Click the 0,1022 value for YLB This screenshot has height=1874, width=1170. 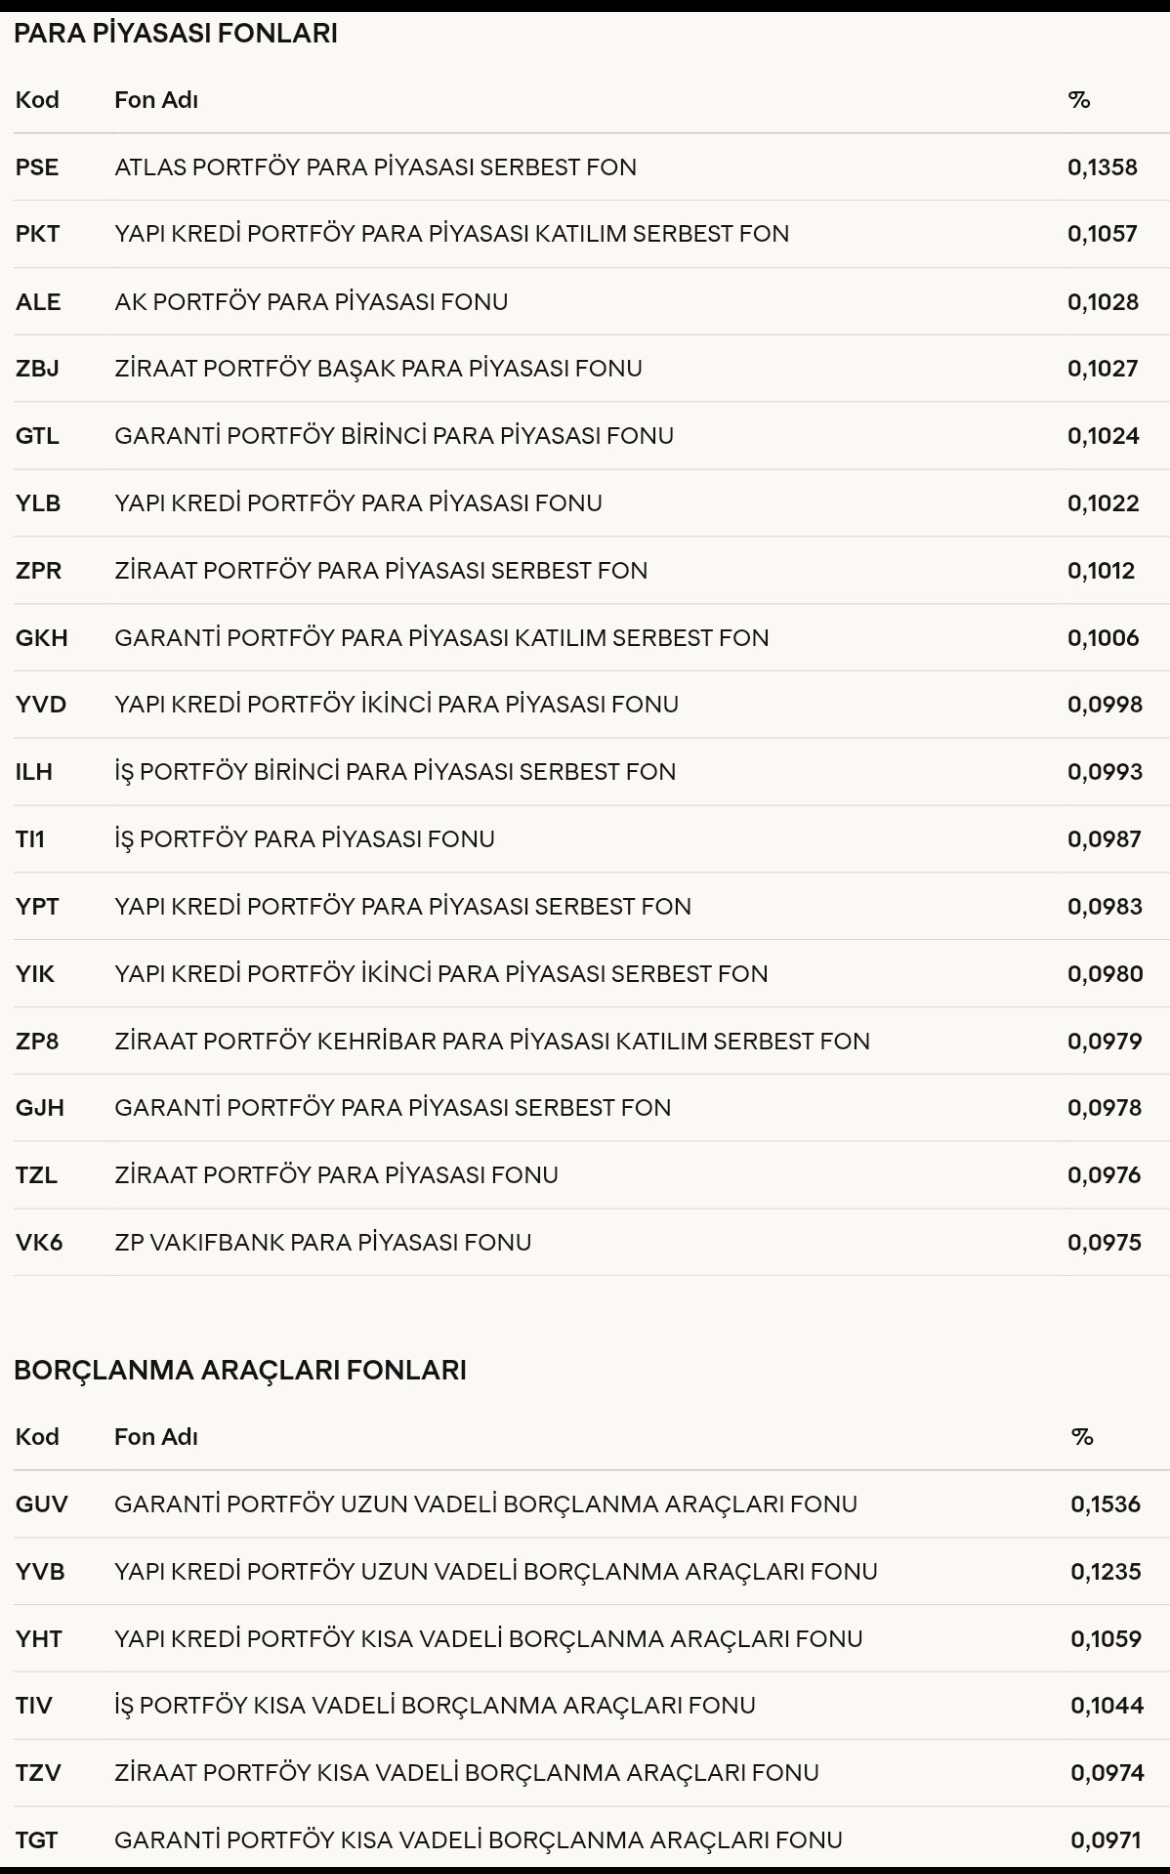click(x=1103, y=503)
